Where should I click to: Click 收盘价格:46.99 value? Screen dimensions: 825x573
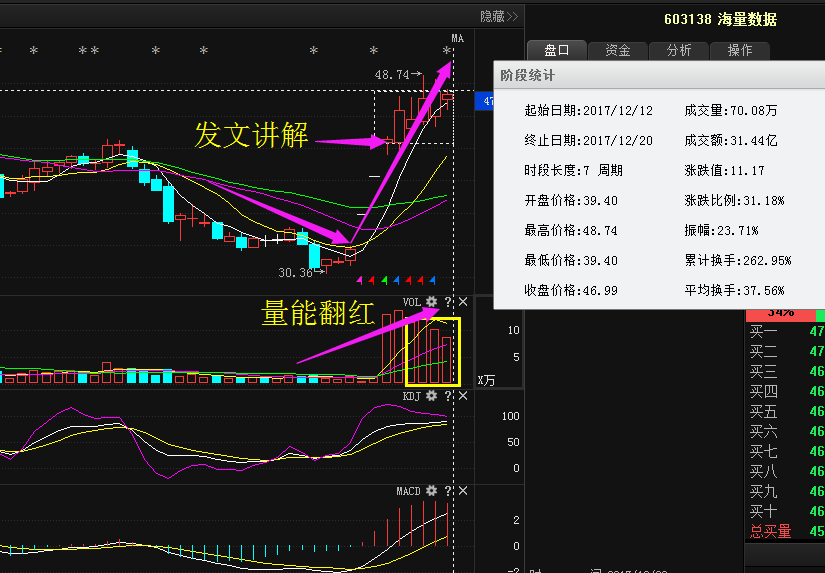pyautogui.click(x=571, y=290)
